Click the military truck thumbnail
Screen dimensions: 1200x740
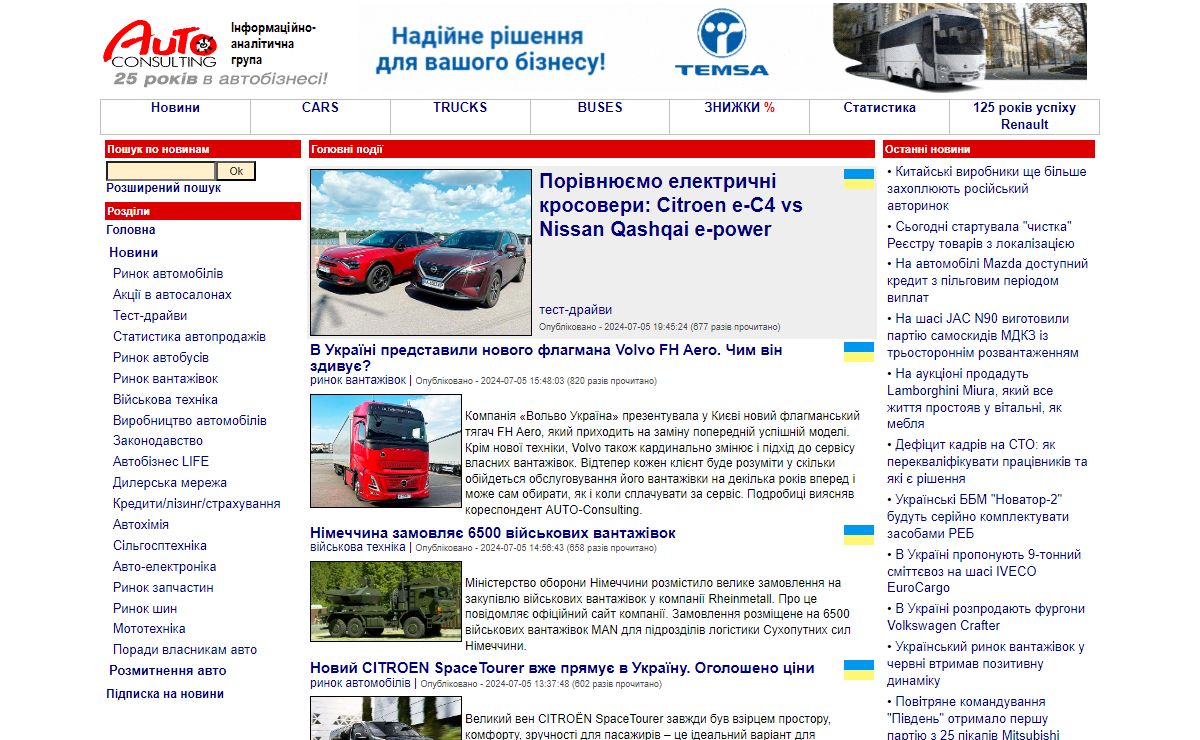pos(386,601)
